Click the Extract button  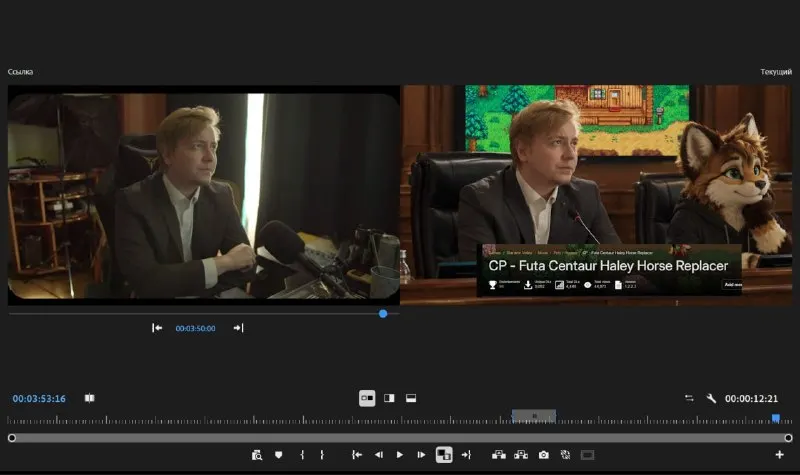point(521,455)
